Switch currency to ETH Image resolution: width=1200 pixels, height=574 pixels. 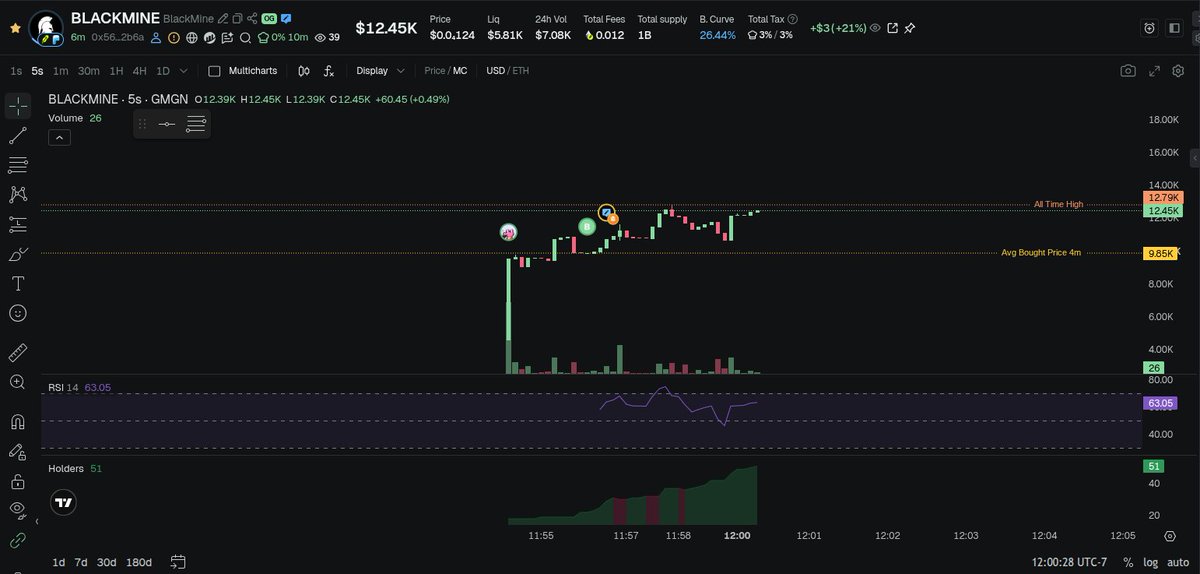coord(520,71)
